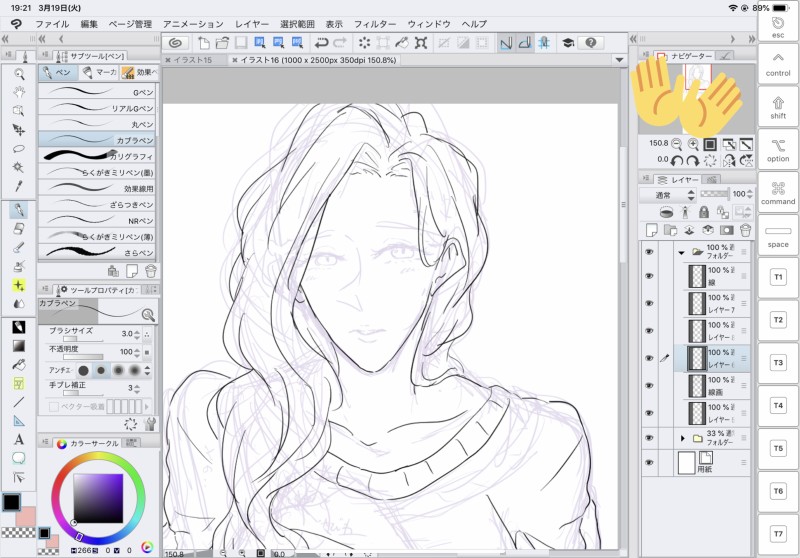Open the レイヤー menu

252,24
